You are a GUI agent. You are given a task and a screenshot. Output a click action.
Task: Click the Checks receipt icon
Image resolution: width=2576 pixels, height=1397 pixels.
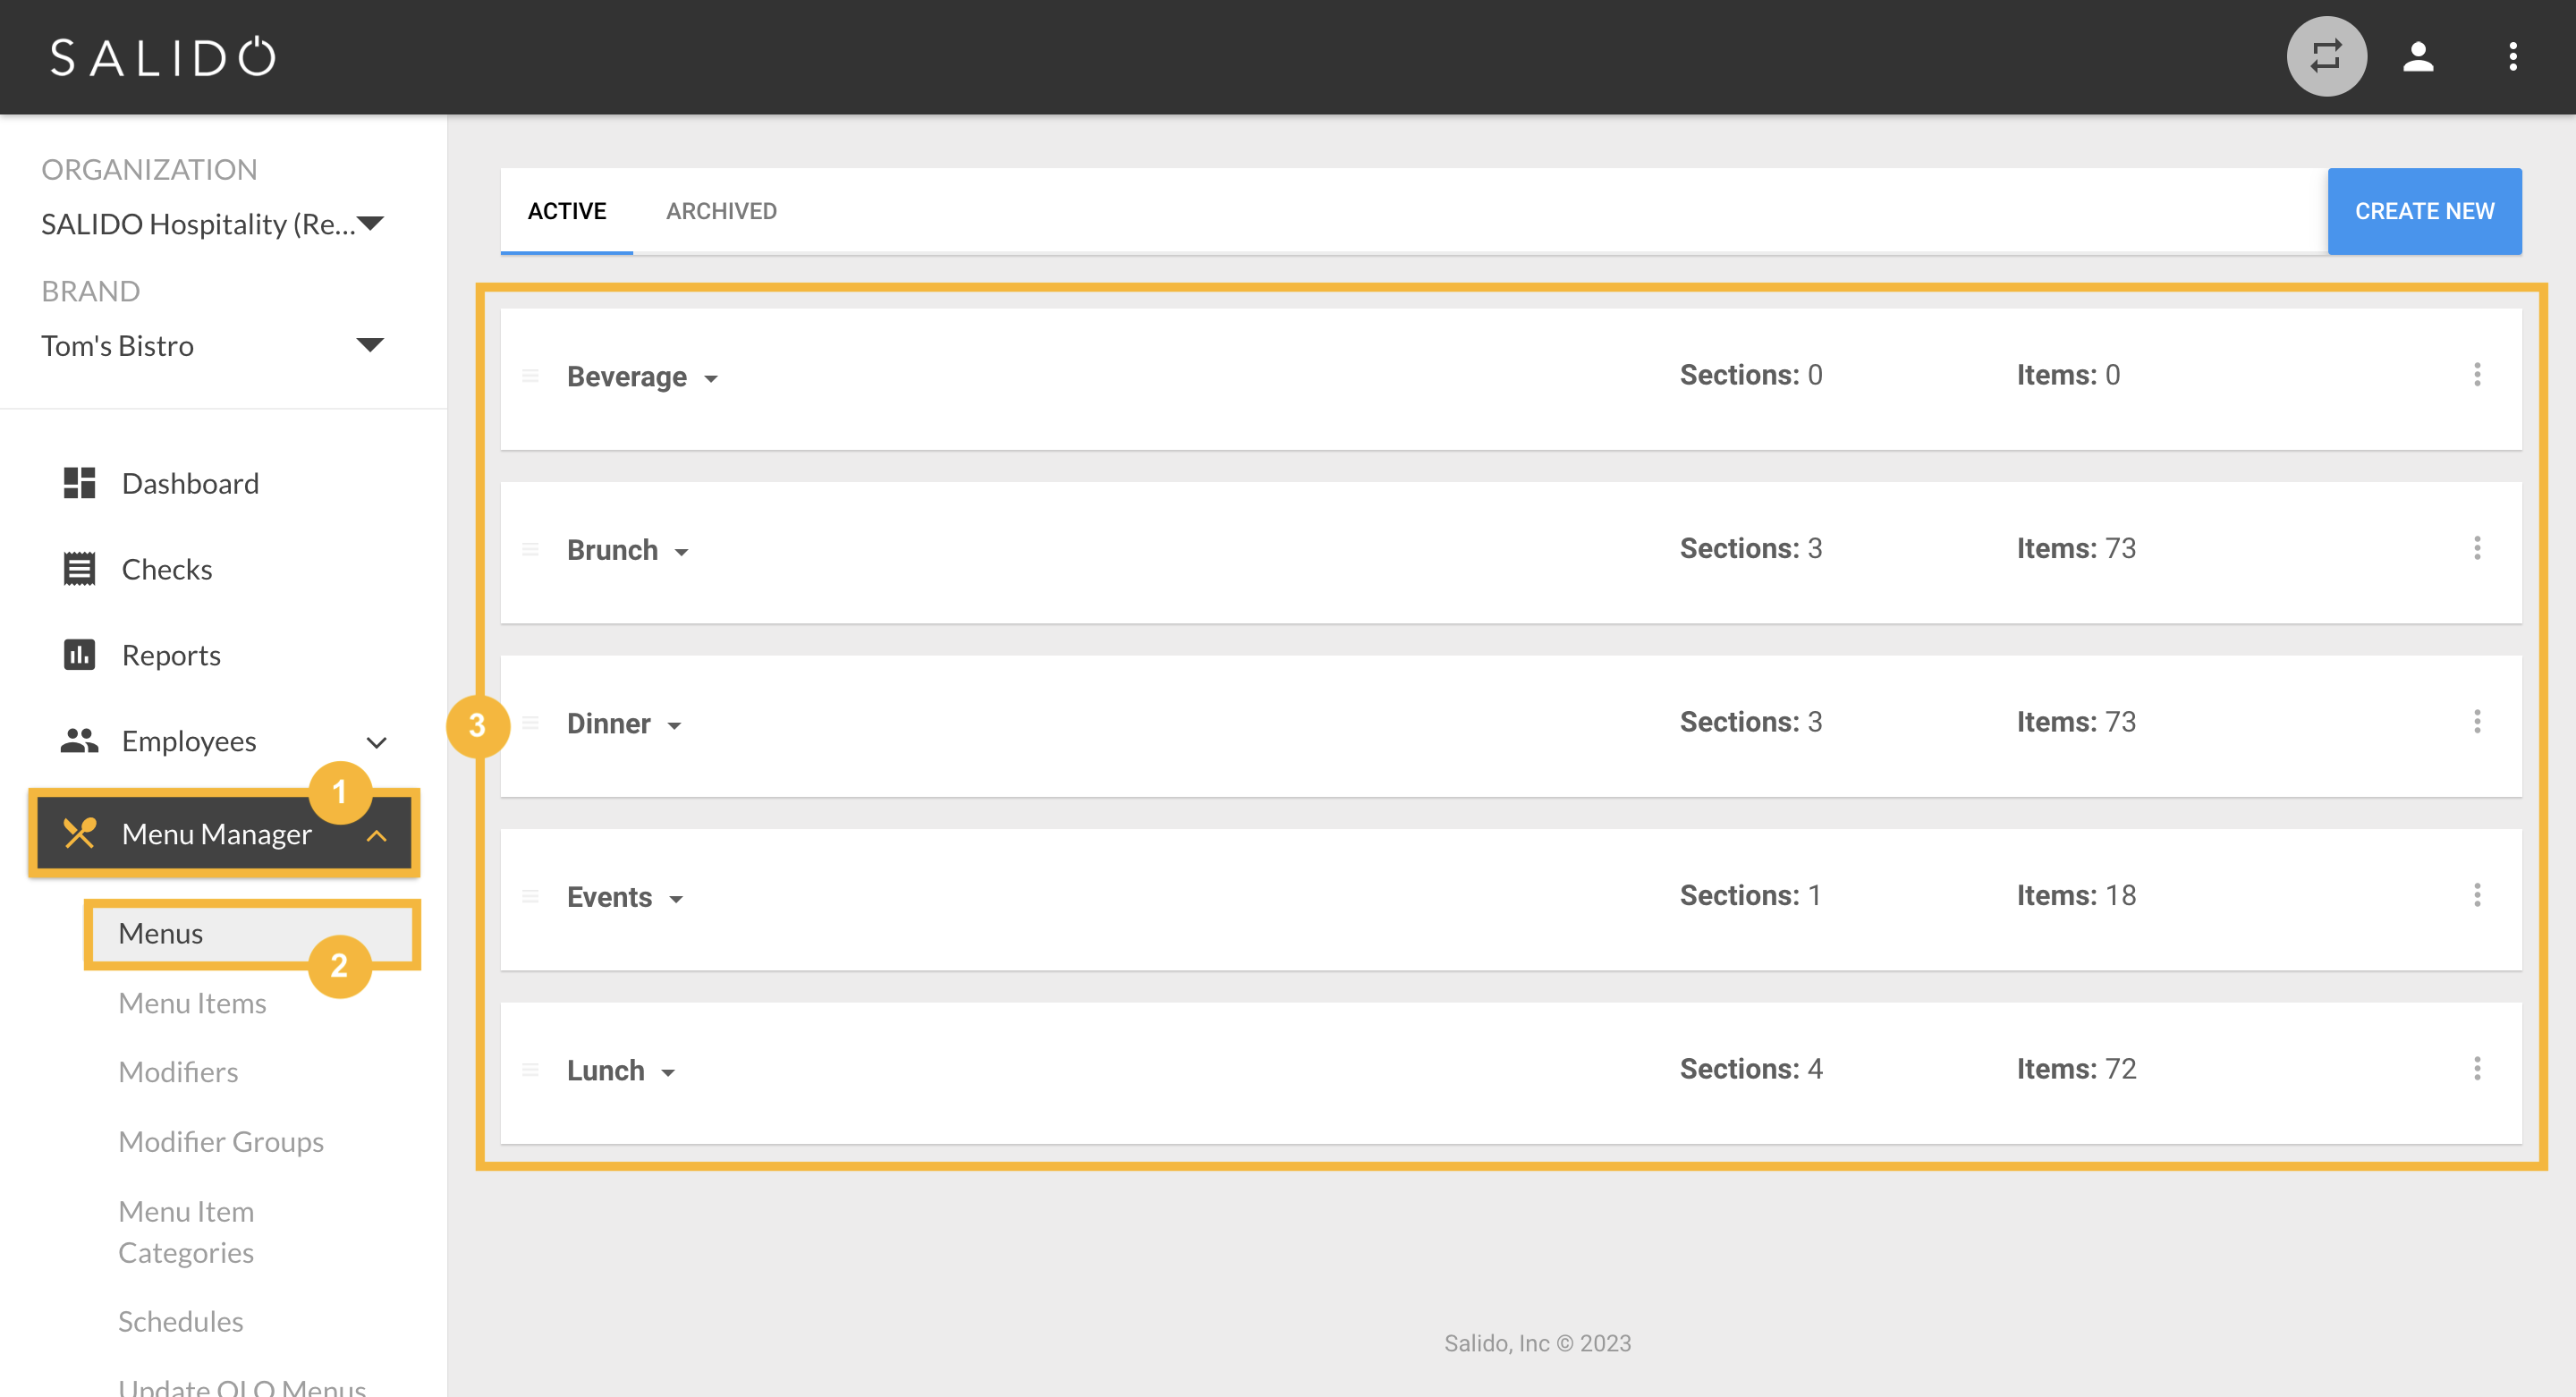[80, 568]
